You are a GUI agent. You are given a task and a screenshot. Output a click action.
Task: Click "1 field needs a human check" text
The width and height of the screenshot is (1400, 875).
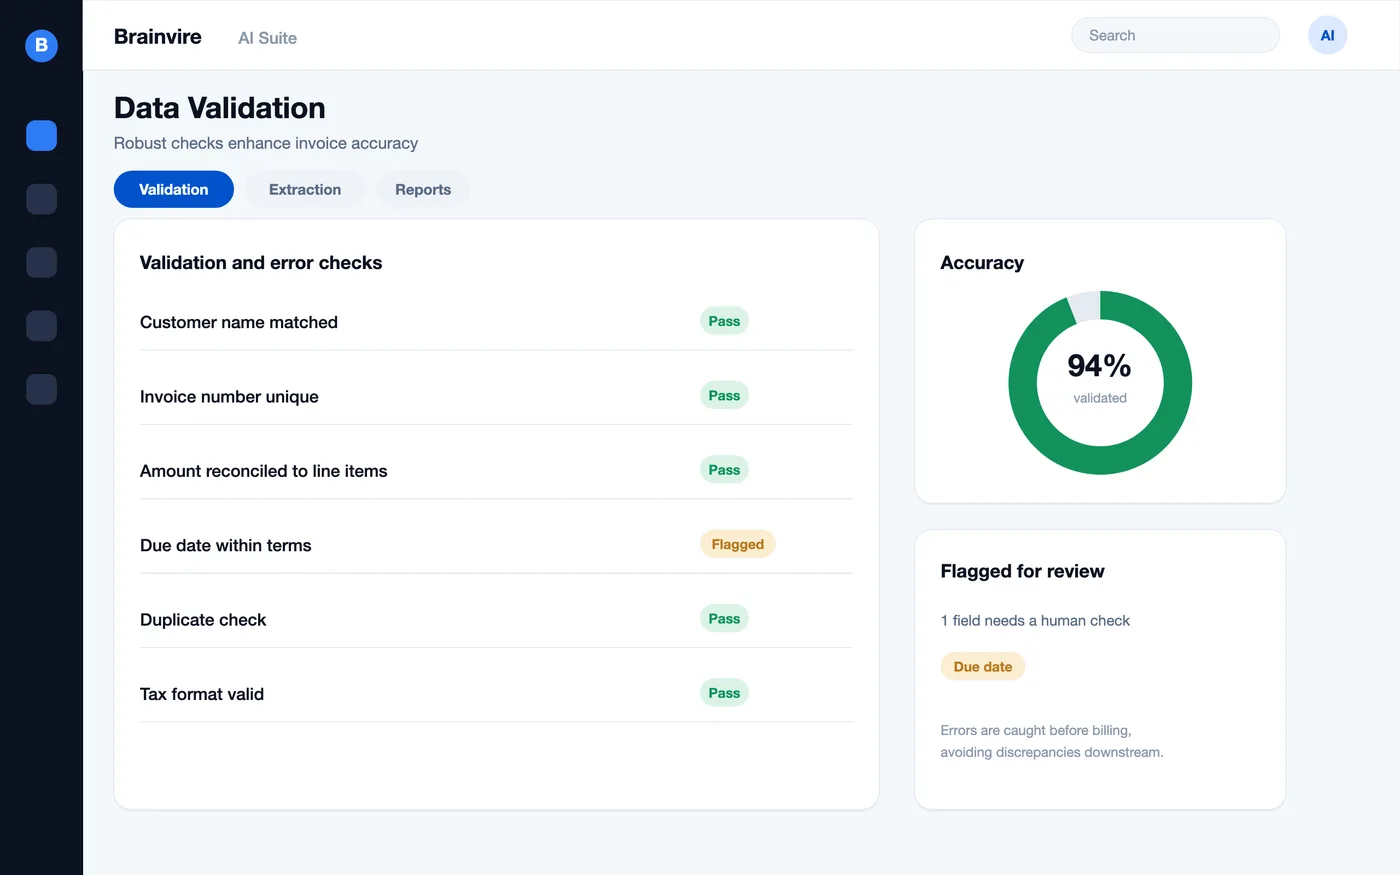coord(1035,621)
